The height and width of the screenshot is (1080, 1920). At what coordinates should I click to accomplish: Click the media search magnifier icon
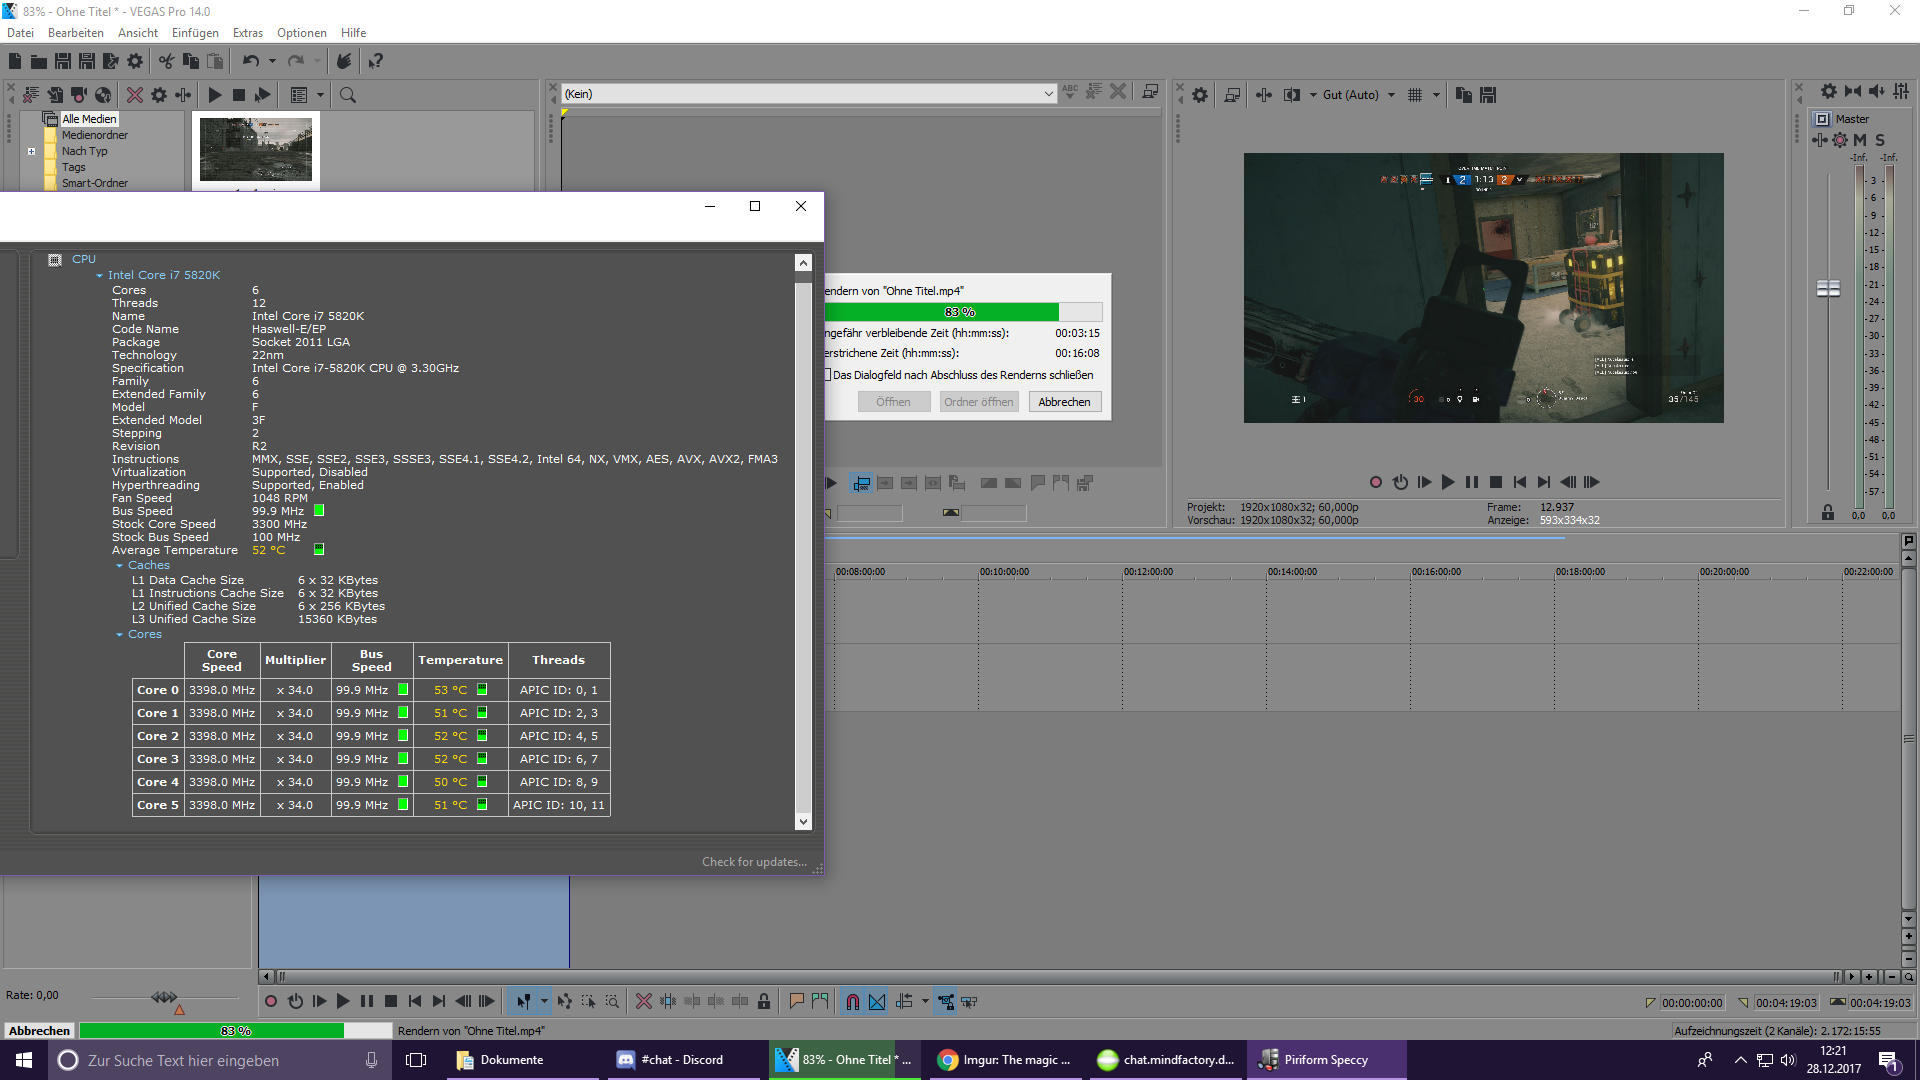348,95
